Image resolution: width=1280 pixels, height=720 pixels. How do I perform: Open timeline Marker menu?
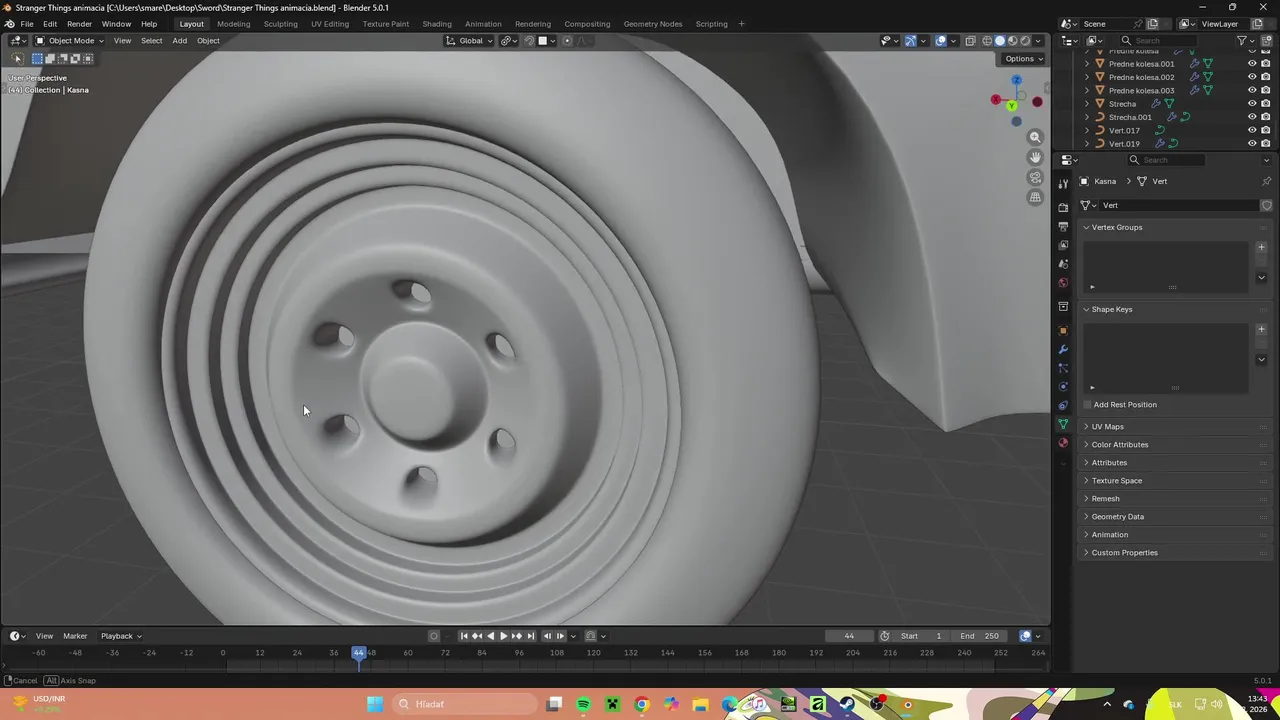[x=75, y=636]
